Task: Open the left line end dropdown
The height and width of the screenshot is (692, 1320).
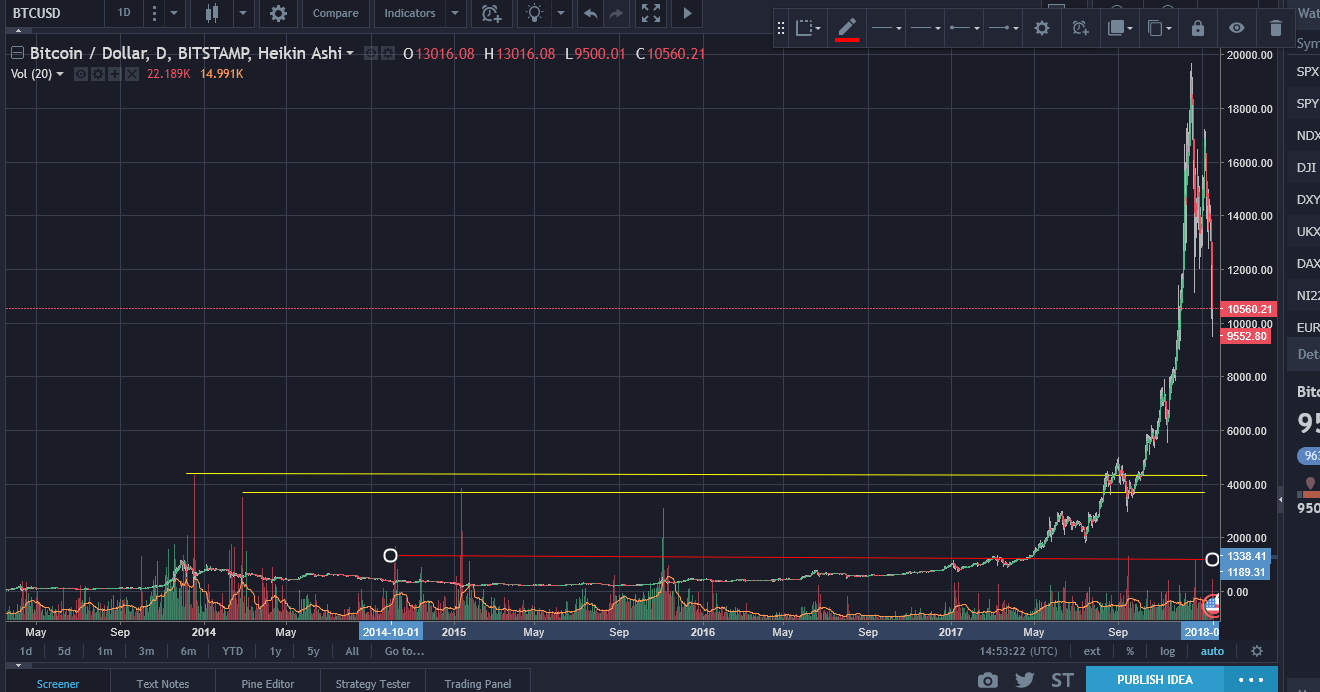Action: point(964,28)
